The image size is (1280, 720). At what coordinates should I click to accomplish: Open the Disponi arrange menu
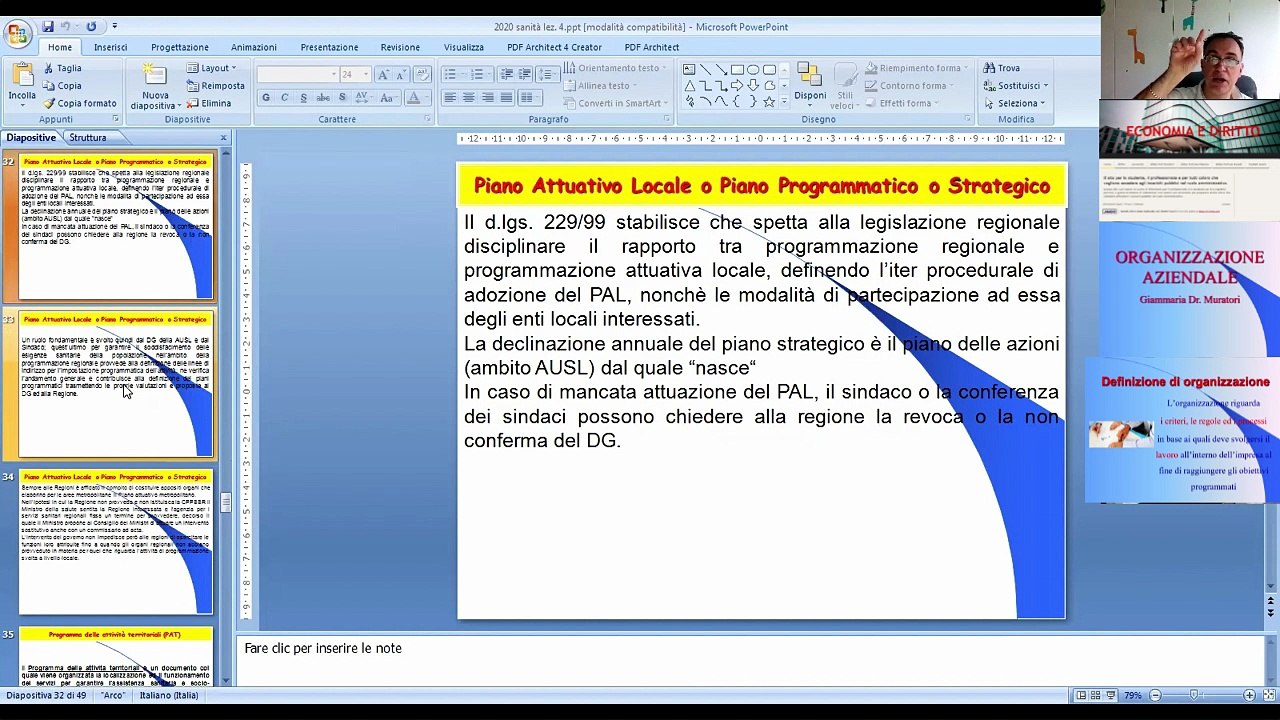pyautogui.click(x=810, y=84)
